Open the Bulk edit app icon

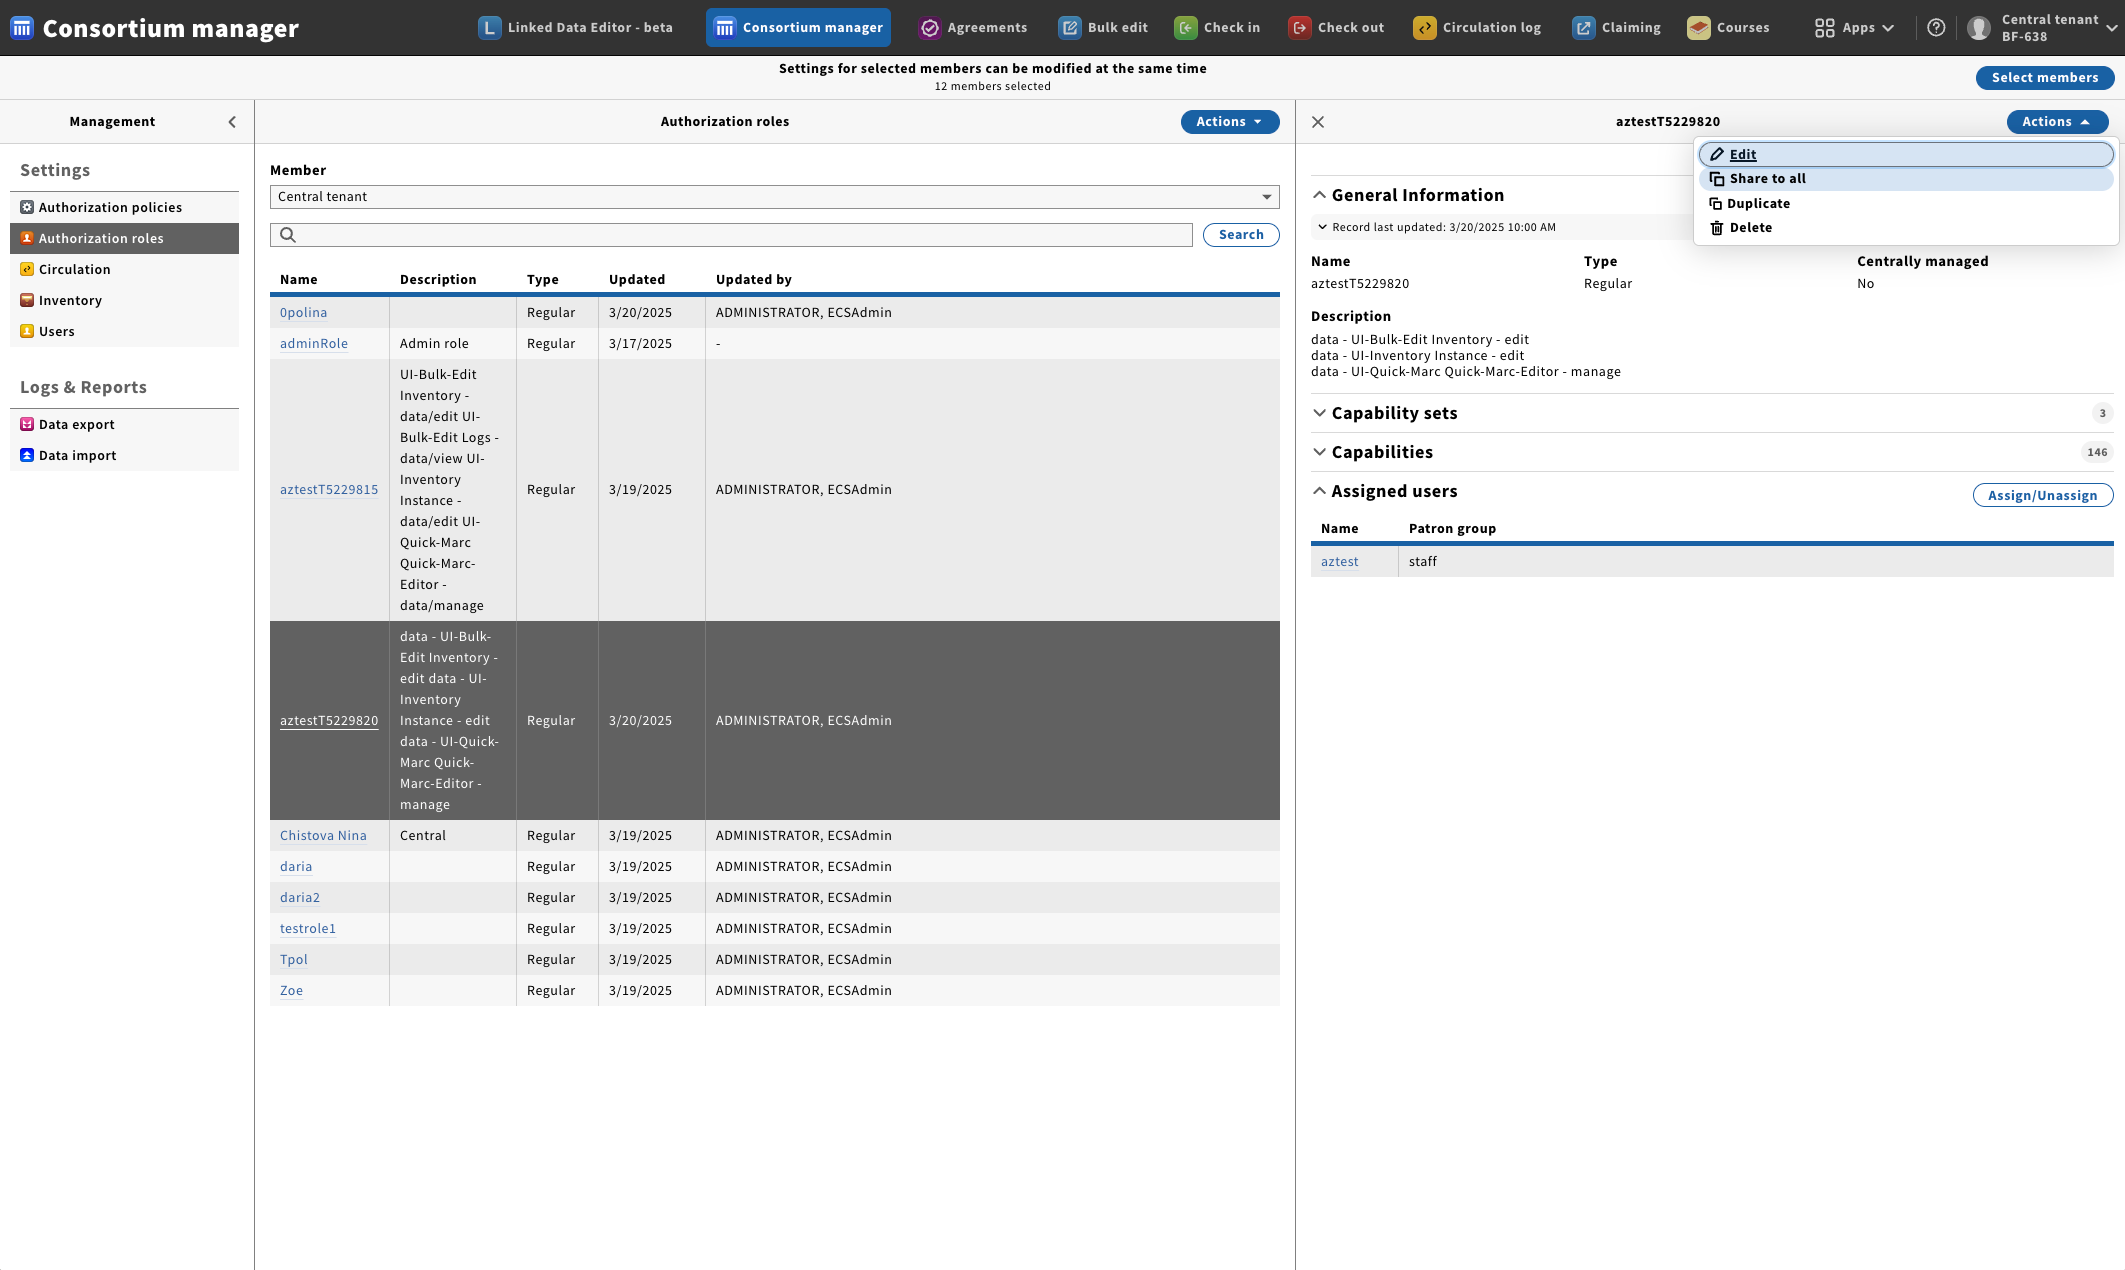[x=1070, y=28]
